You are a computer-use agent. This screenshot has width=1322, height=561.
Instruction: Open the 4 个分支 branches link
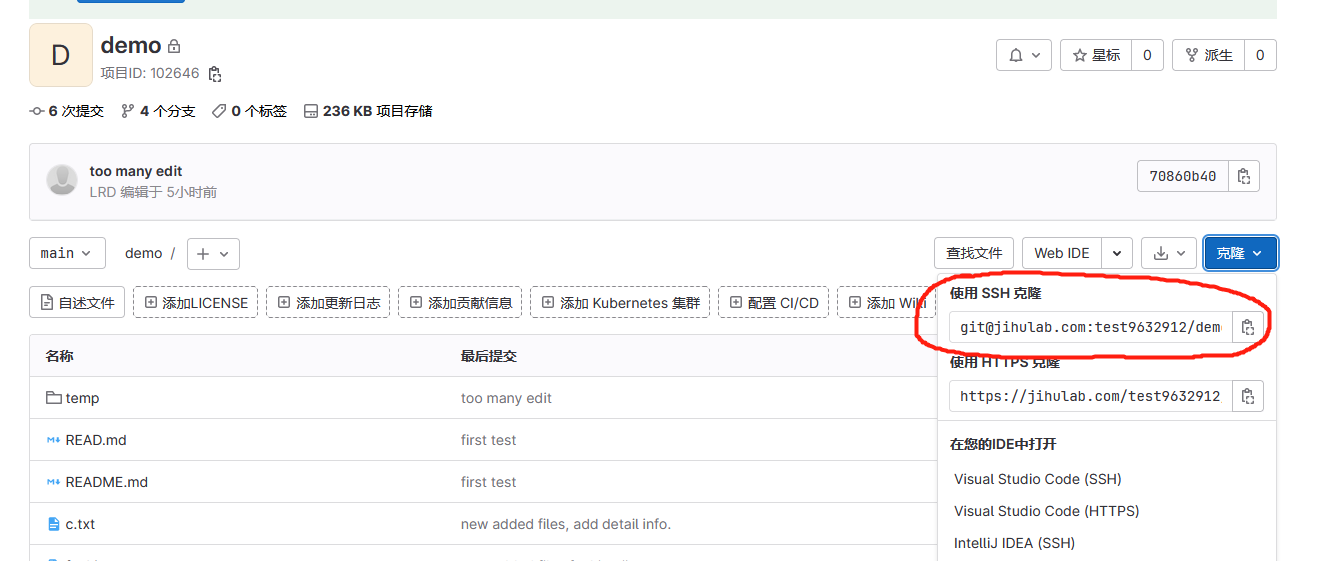tap(158, 111)
